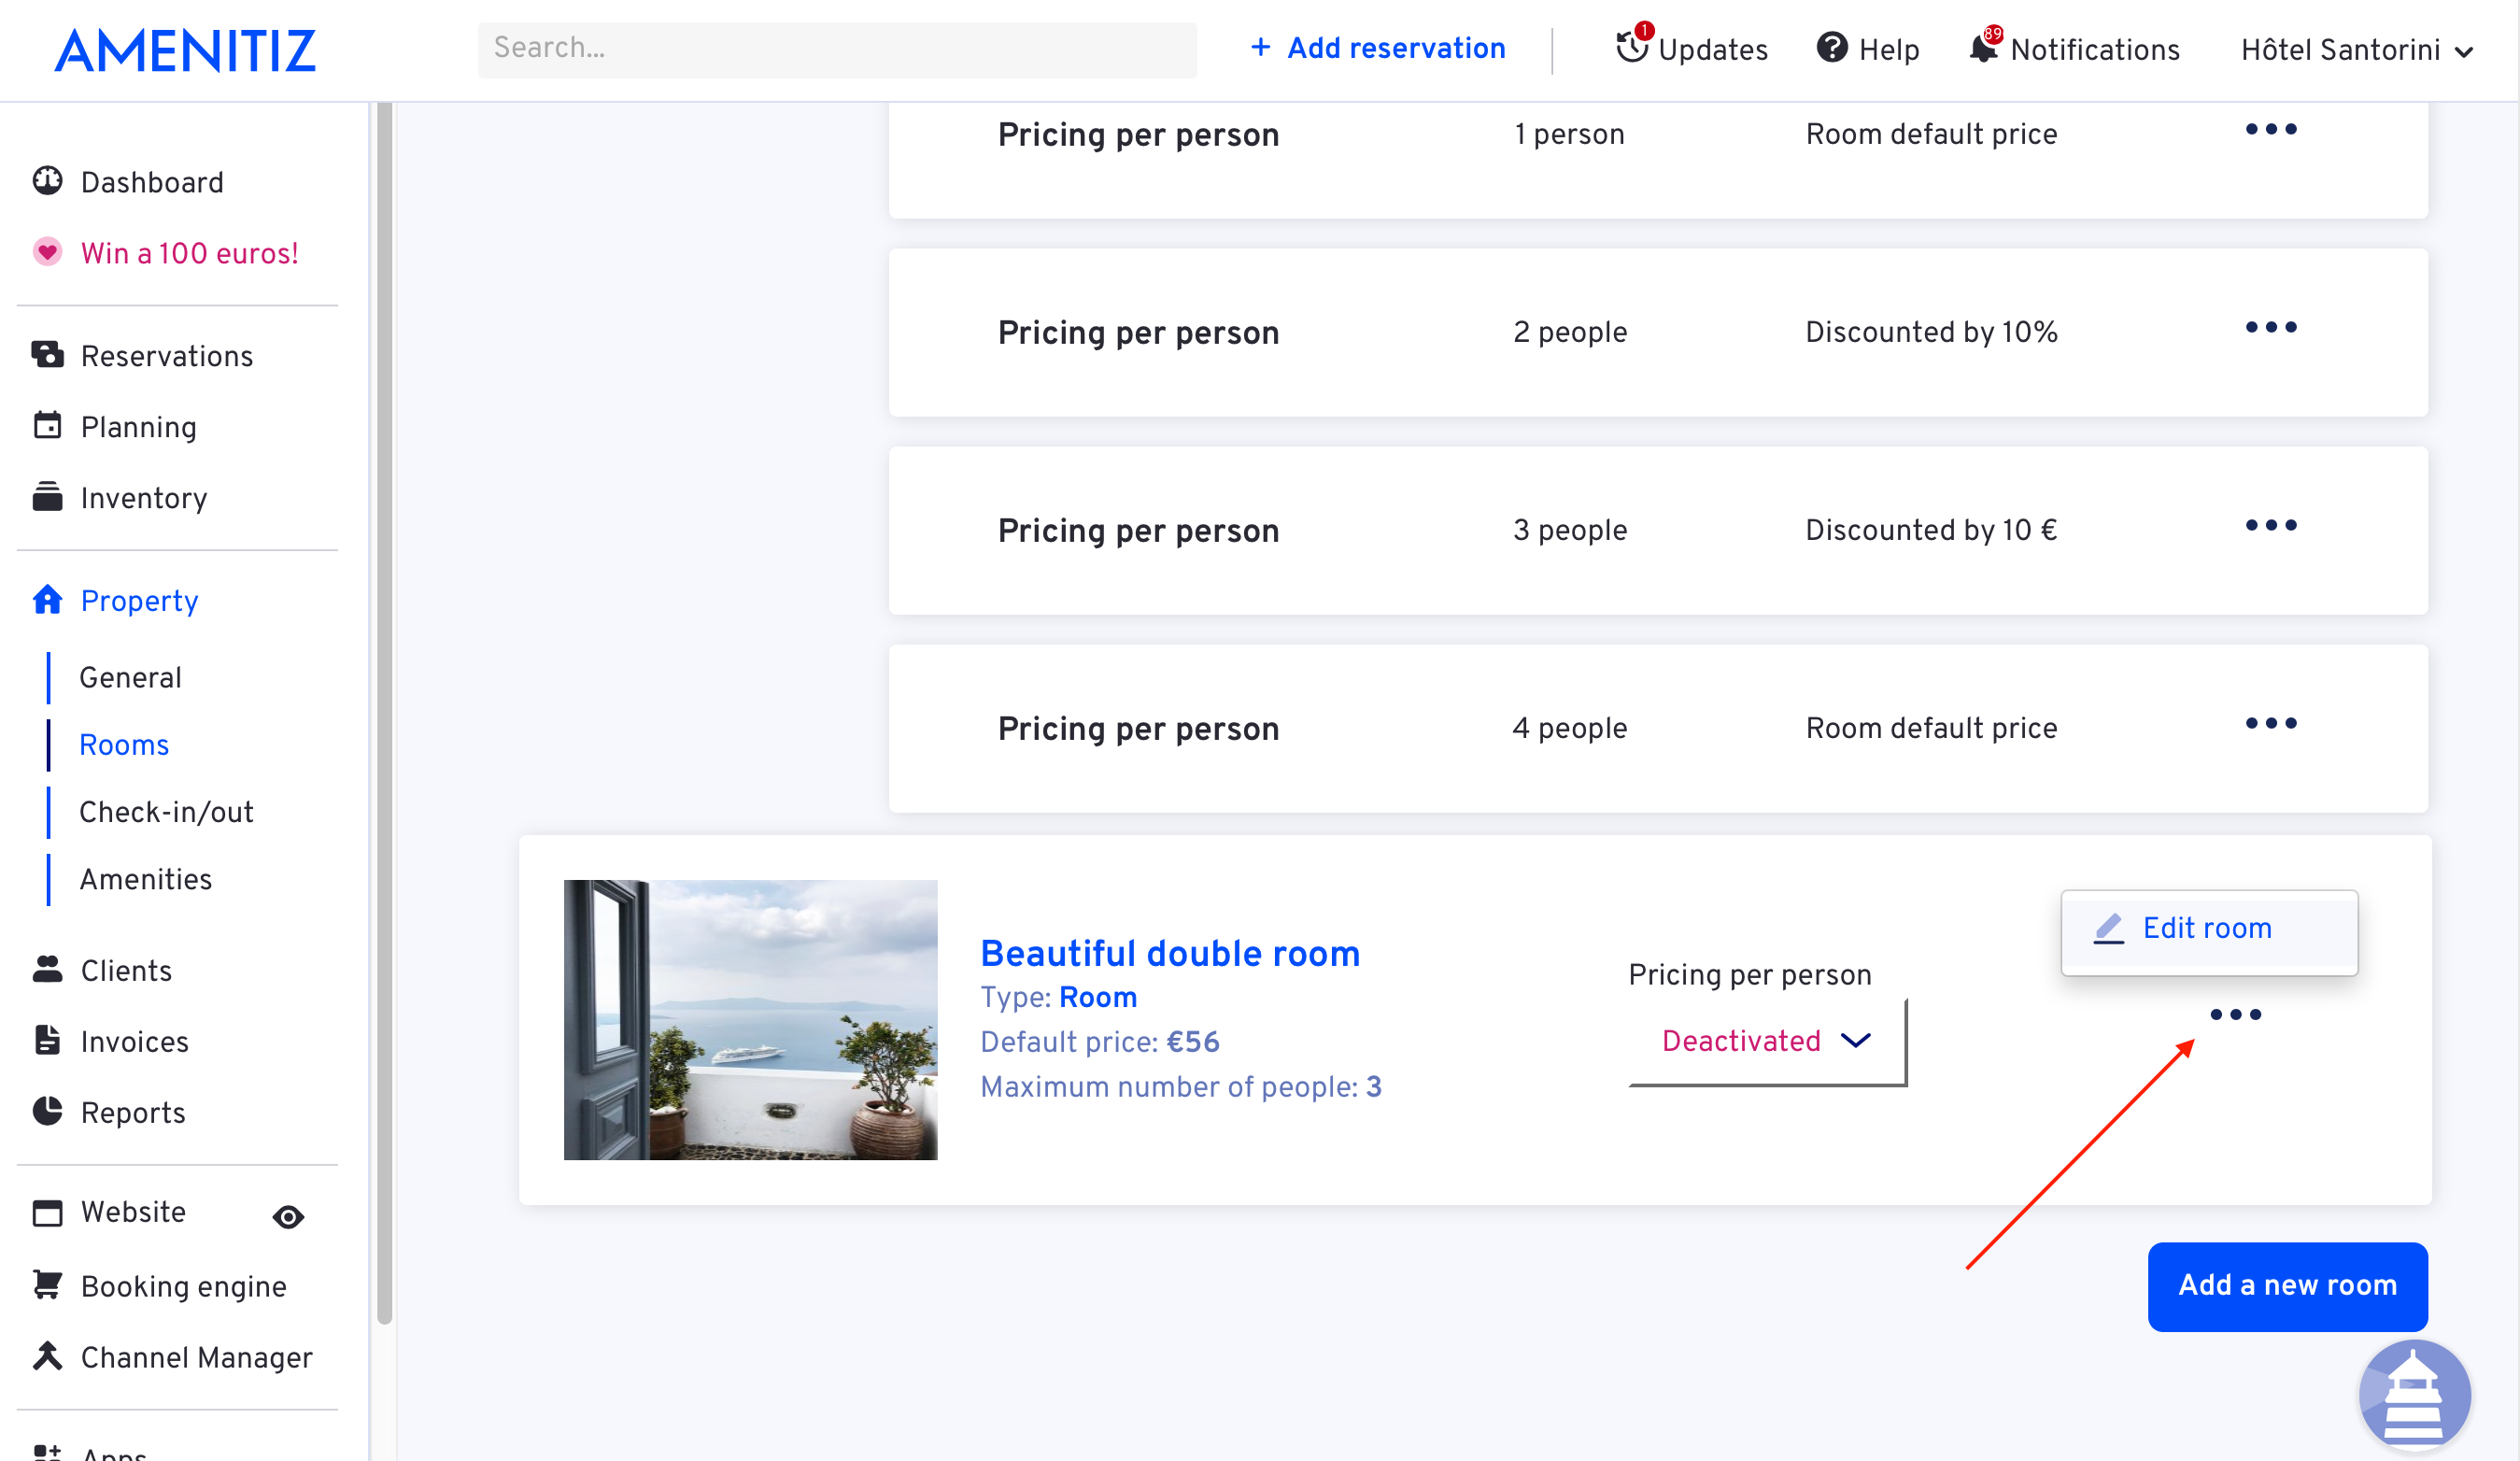The width and height of the screenshot is (2520, 1461).
Task: Open three-dot menu of Beautiful double room
Action: [2235, 1015]
